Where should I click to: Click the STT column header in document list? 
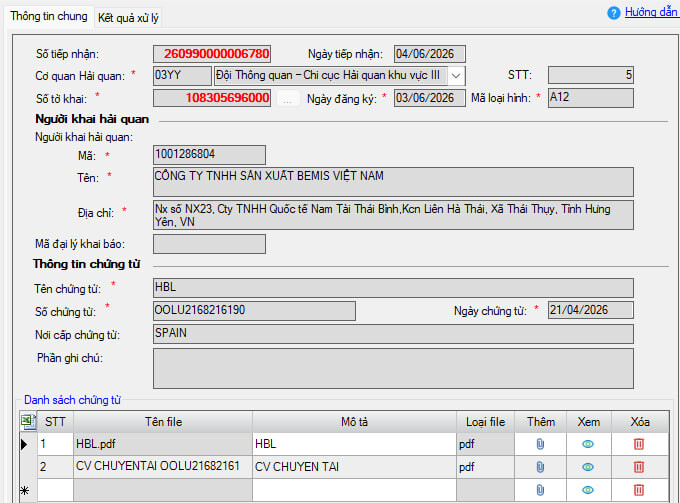click(55, 422)
